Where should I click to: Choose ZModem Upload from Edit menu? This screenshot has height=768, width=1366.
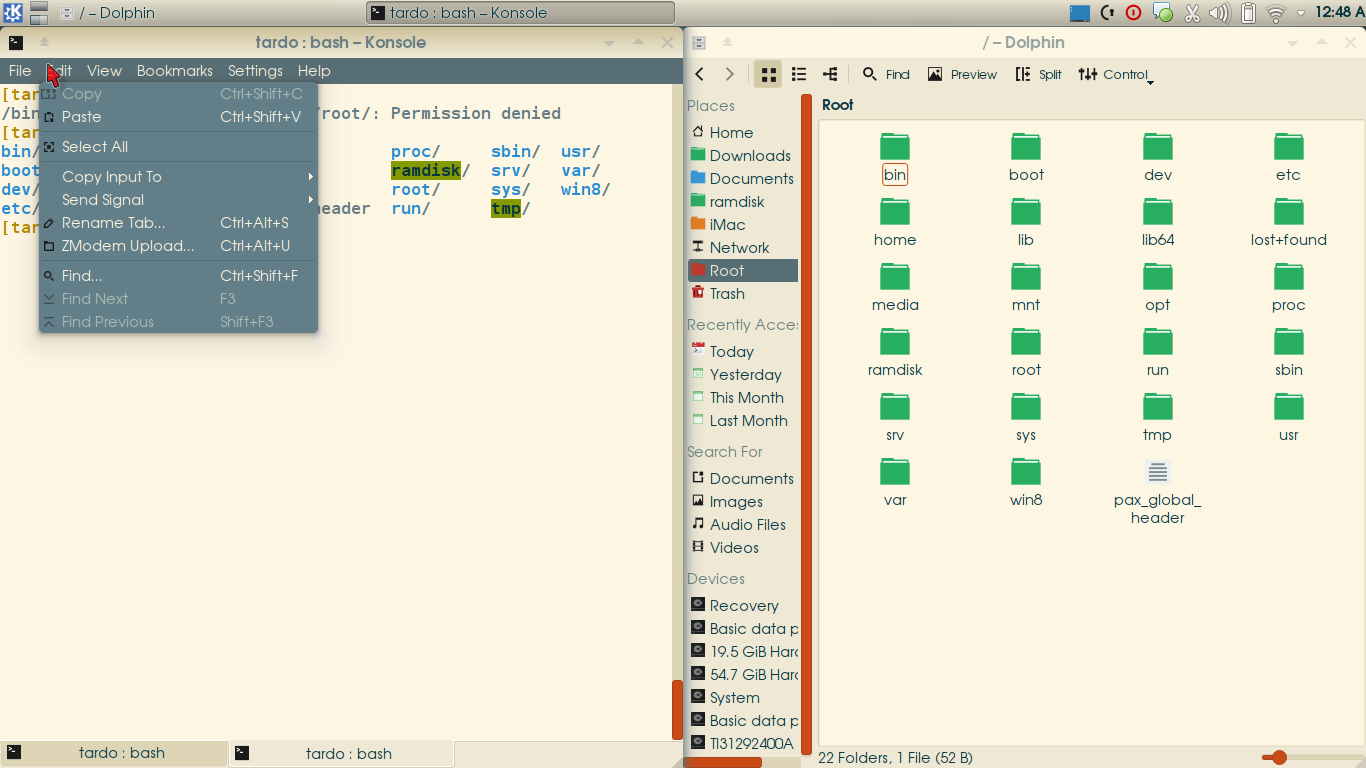click(x=178, y=245)
